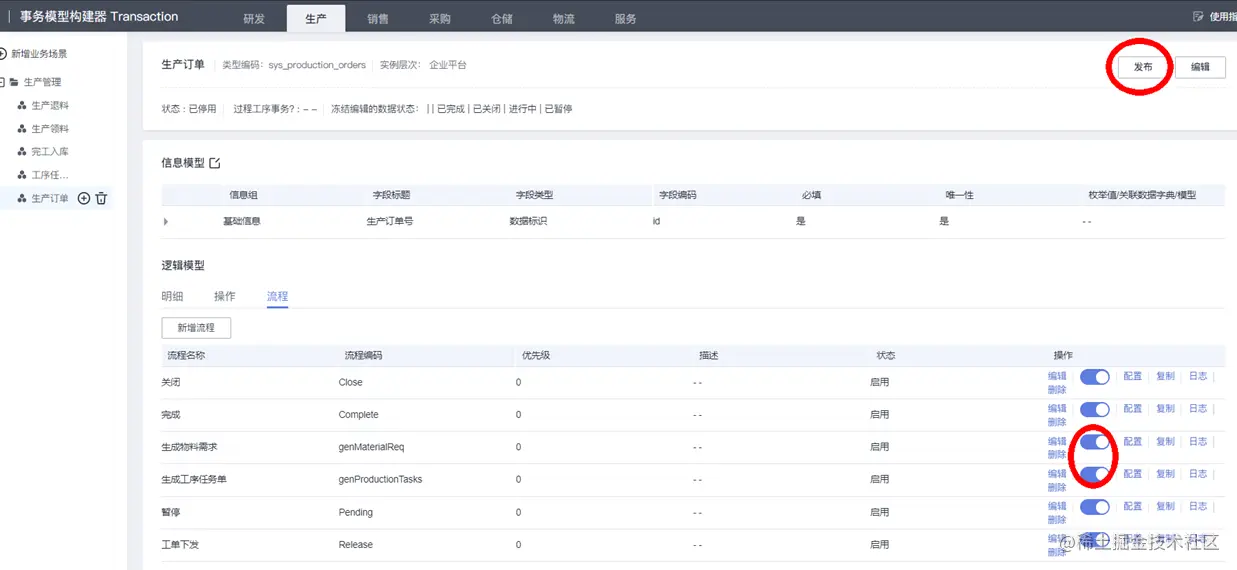Viewport: 1237px width, 570px height.
Task: Click the Pending flow code cell
Action: click(356, 512)
